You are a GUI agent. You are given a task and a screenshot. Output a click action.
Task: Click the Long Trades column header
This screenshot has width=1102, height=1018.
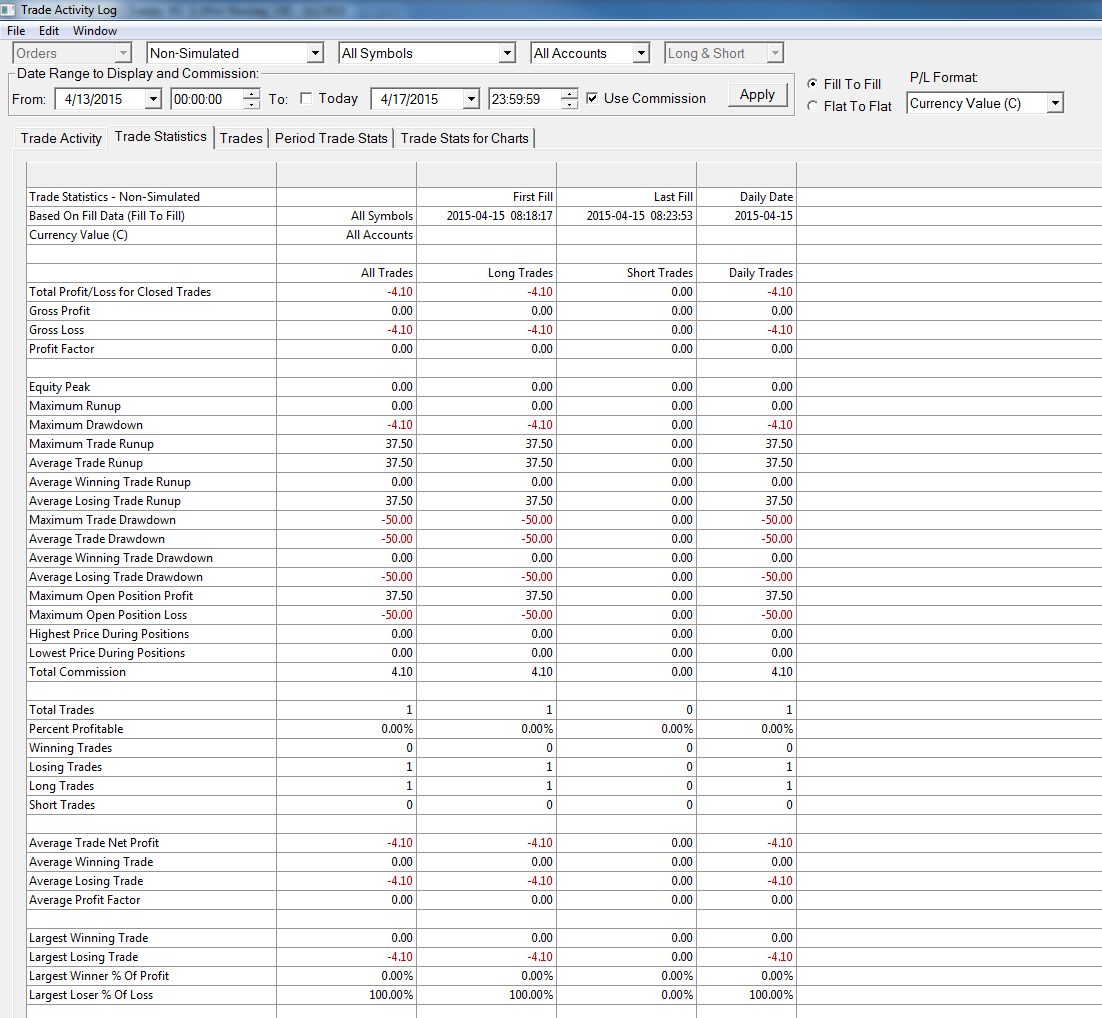521,273
